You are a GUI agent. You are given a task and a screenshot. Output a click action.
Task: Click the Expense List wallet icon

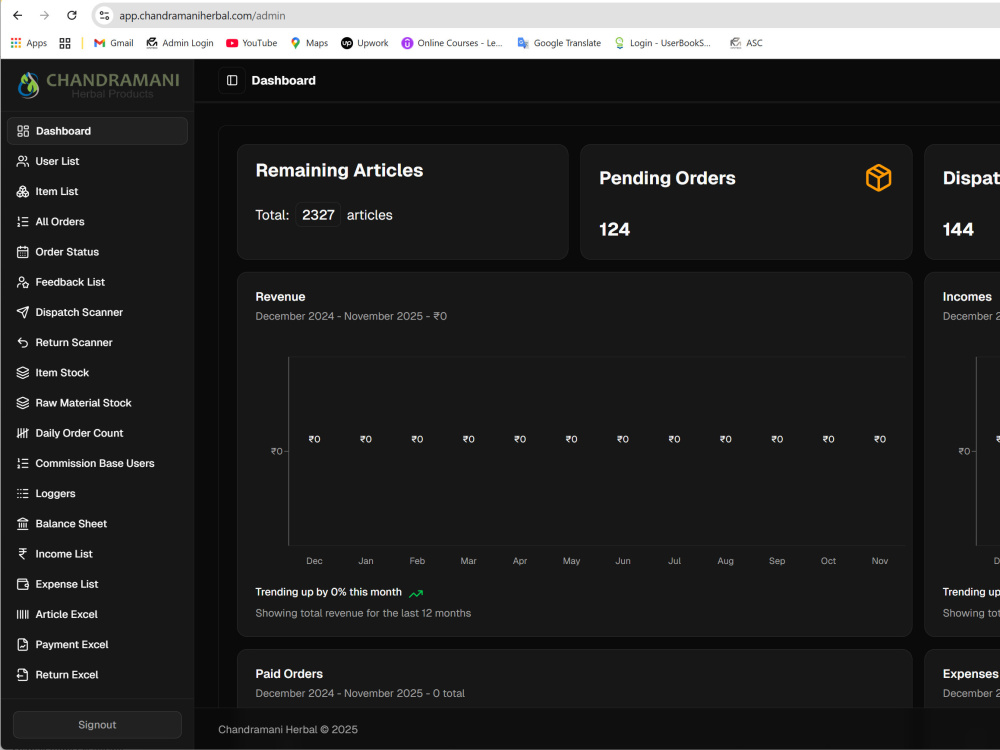pos(23,584)
